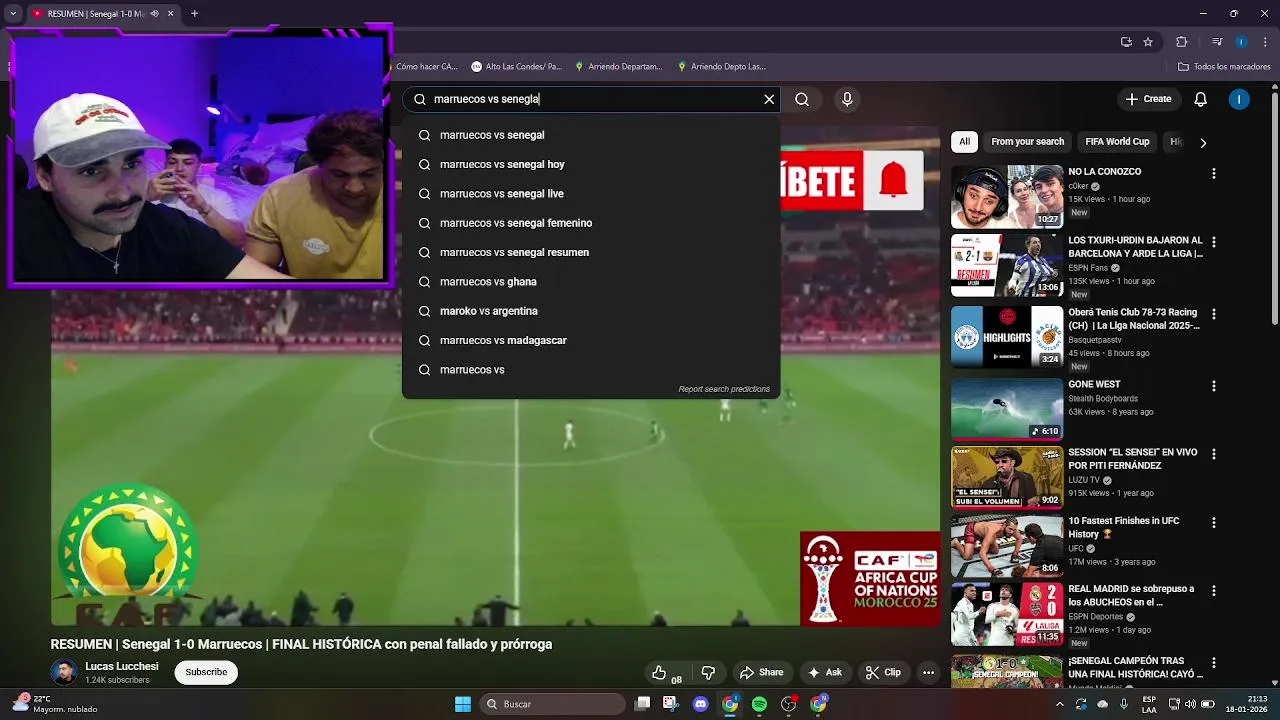Open '10 Fastest Finishes in UFC History' title

coord(1124,528)
